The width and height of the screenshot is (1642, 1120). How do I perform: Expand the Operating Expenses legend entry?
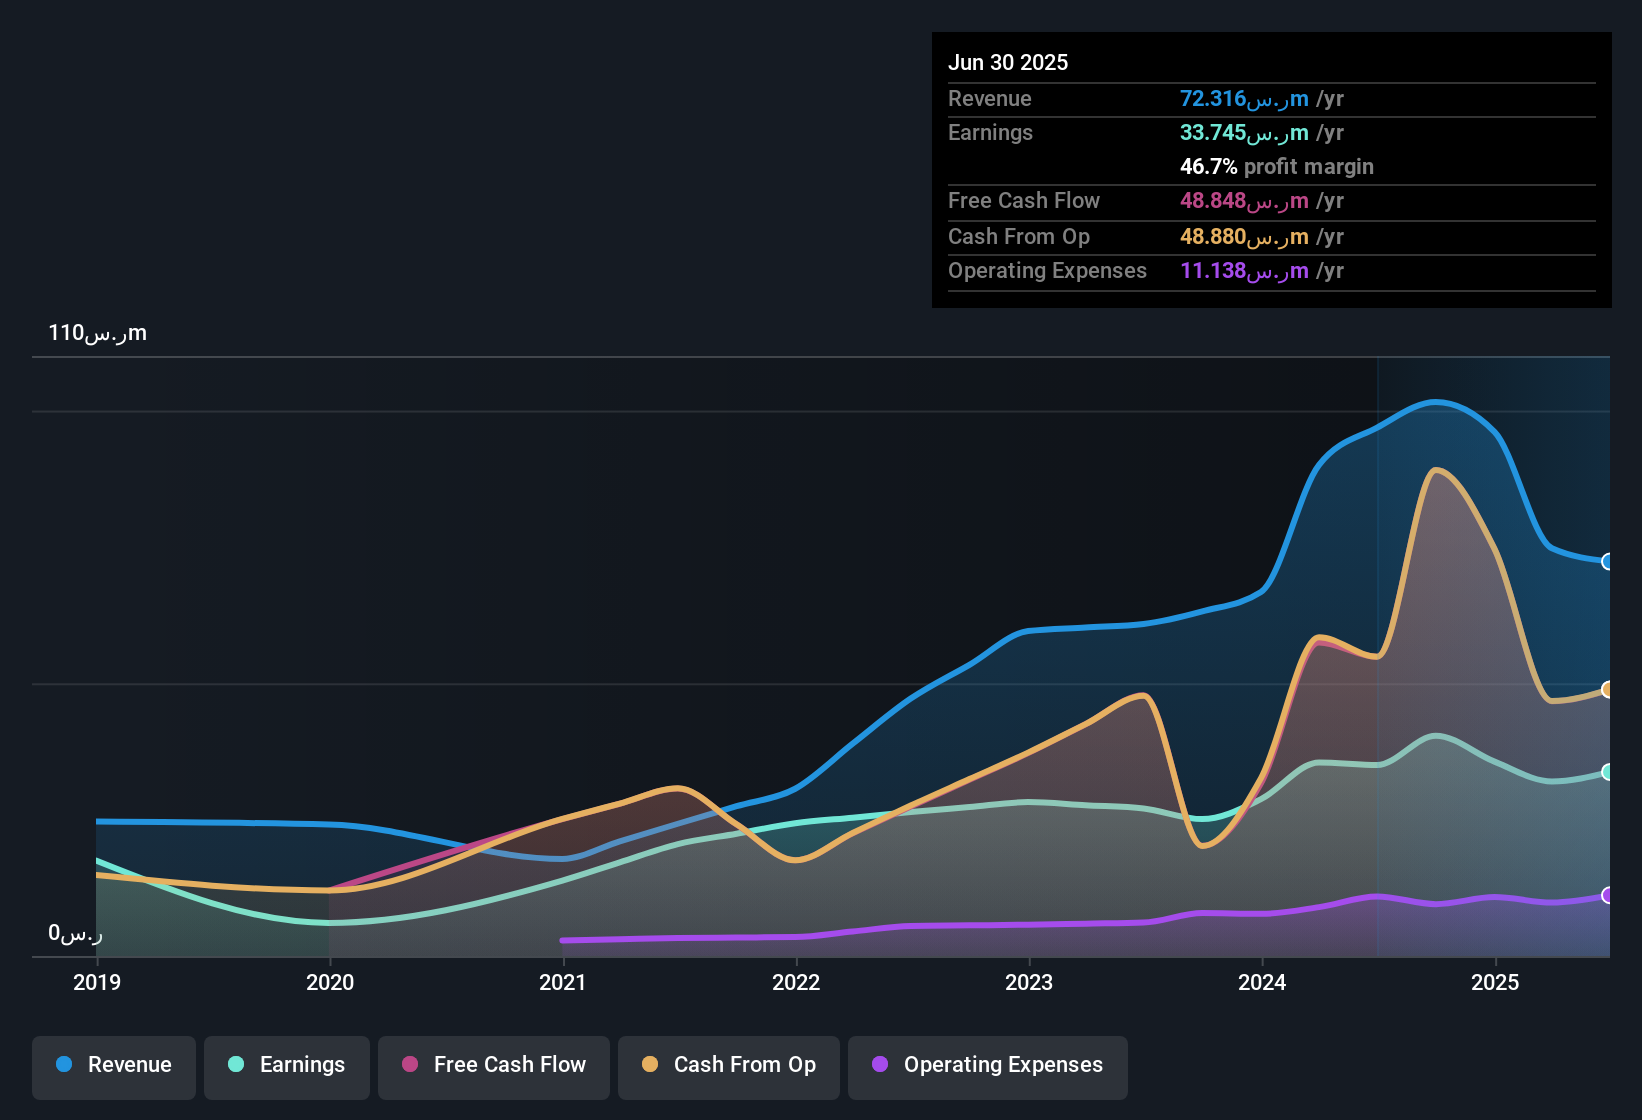tap(987, 1065)
